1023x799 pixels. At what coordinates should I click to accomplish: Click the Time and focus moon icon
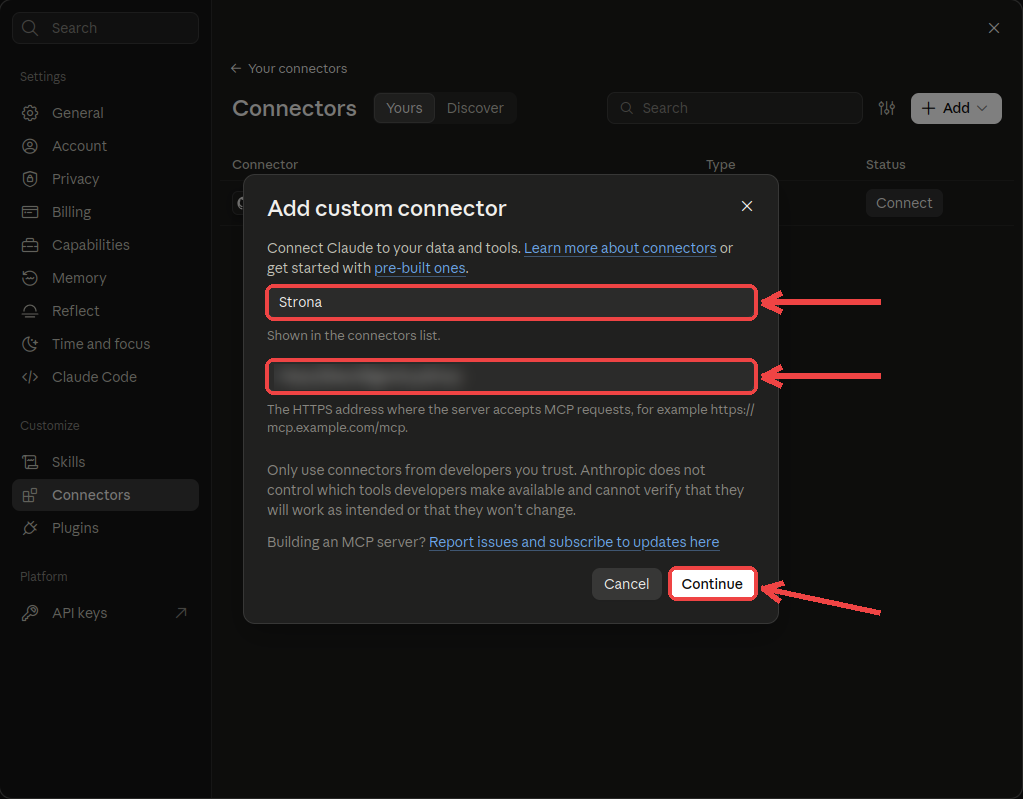coord(30,344)
